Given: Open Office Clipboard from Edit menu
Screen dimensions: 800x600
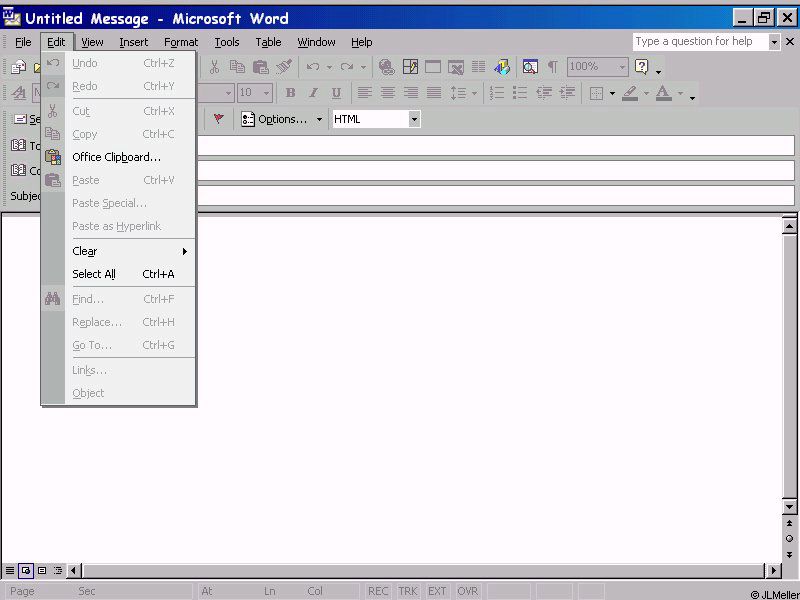Looking at the screenshot, I should click(x=116, y=157).
